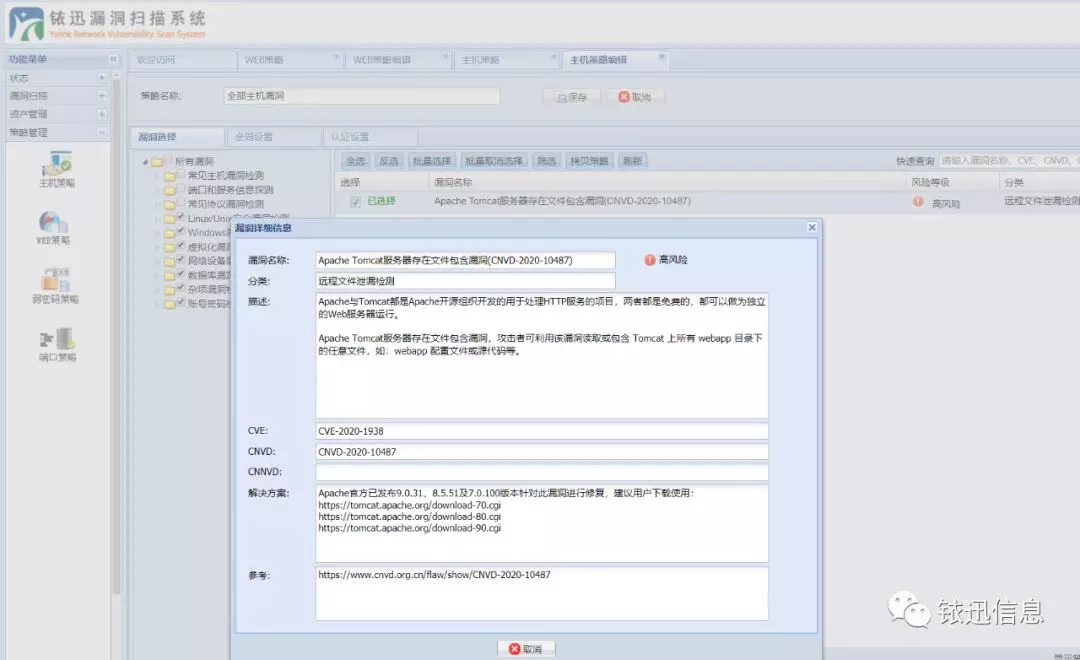Click the empty CNNVD field
The width and height of the screenshot is (1080, 660).
(541, 472)
